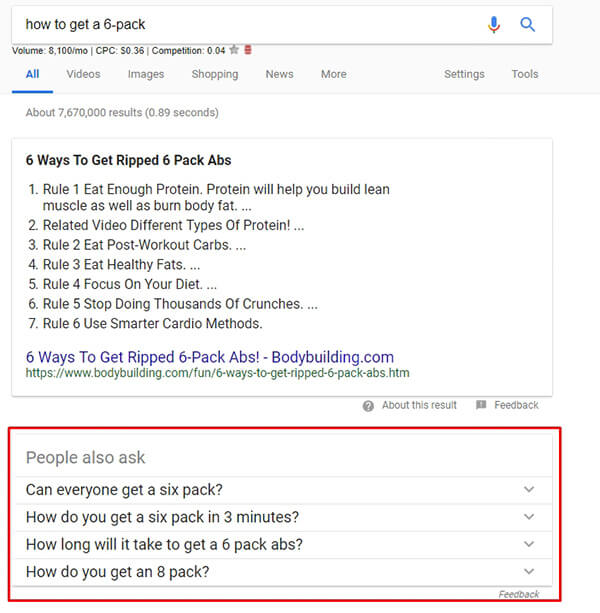This screenshot has height=613, width=600.
Task: Open the Shopping results tab
Action: pyautogui.click(x=215, y=74)
